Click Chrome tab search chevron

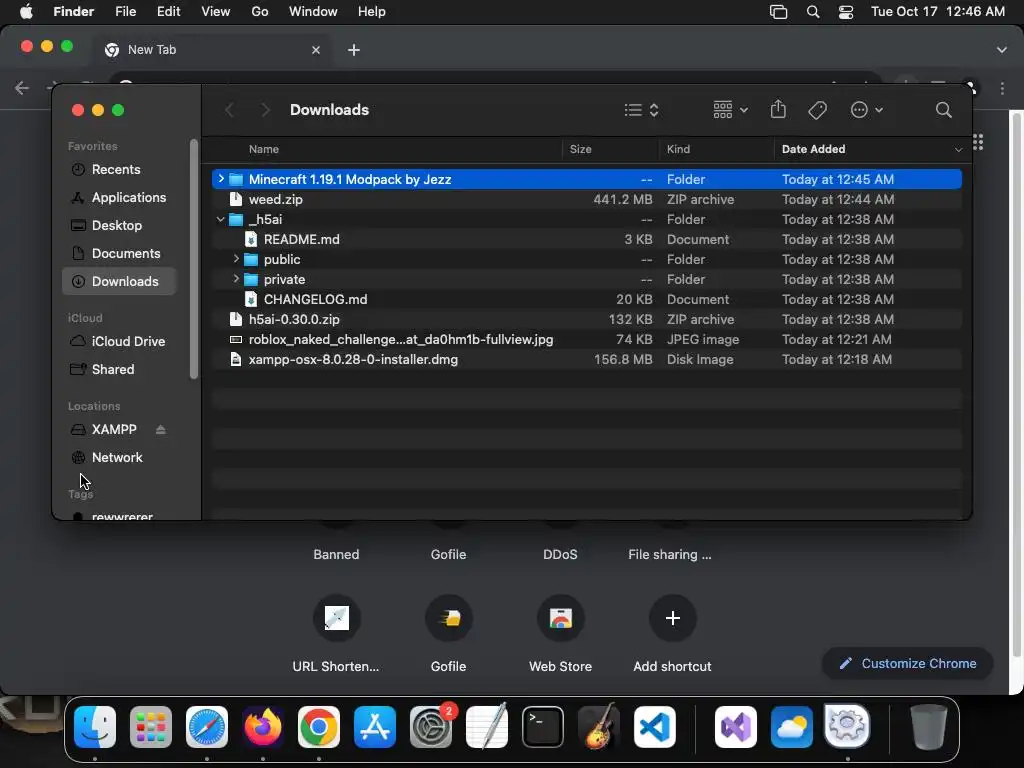1001,50
